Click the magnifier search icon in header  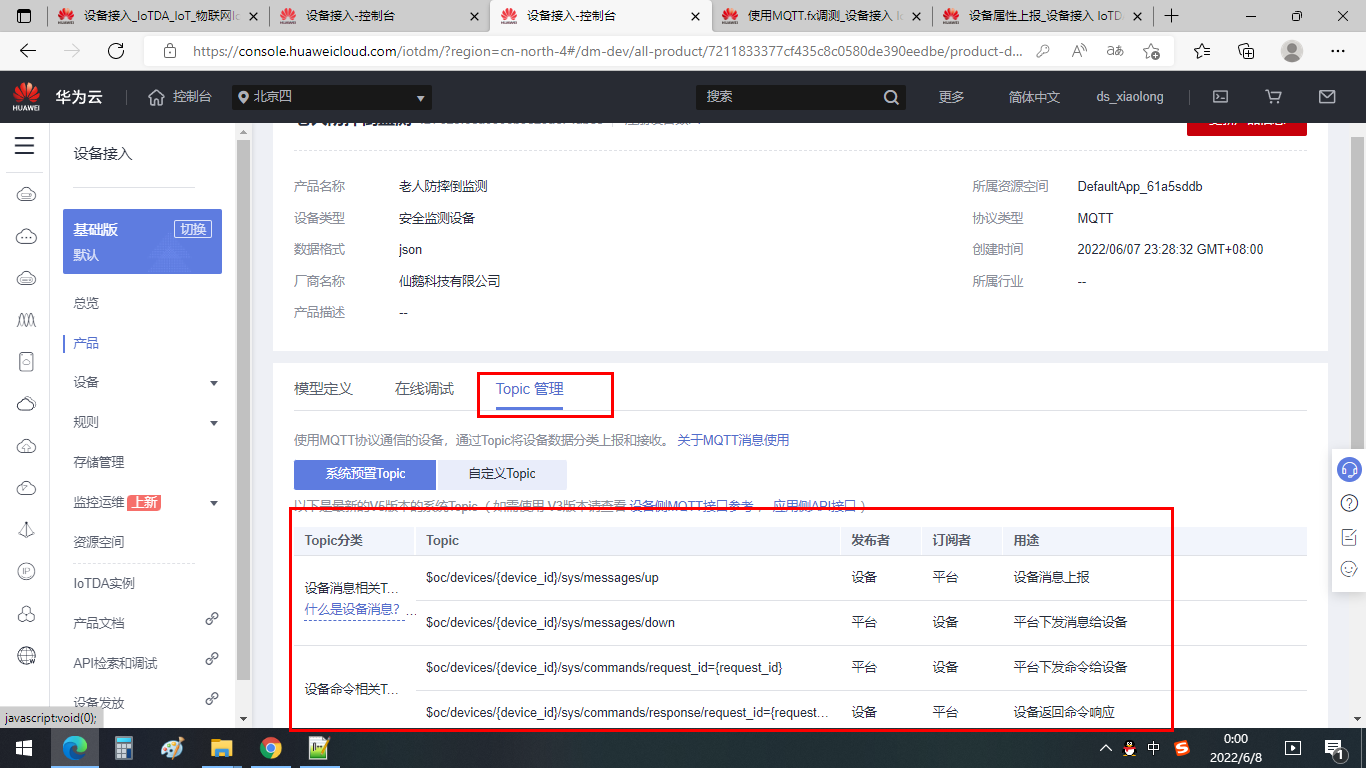pos(891,97)
